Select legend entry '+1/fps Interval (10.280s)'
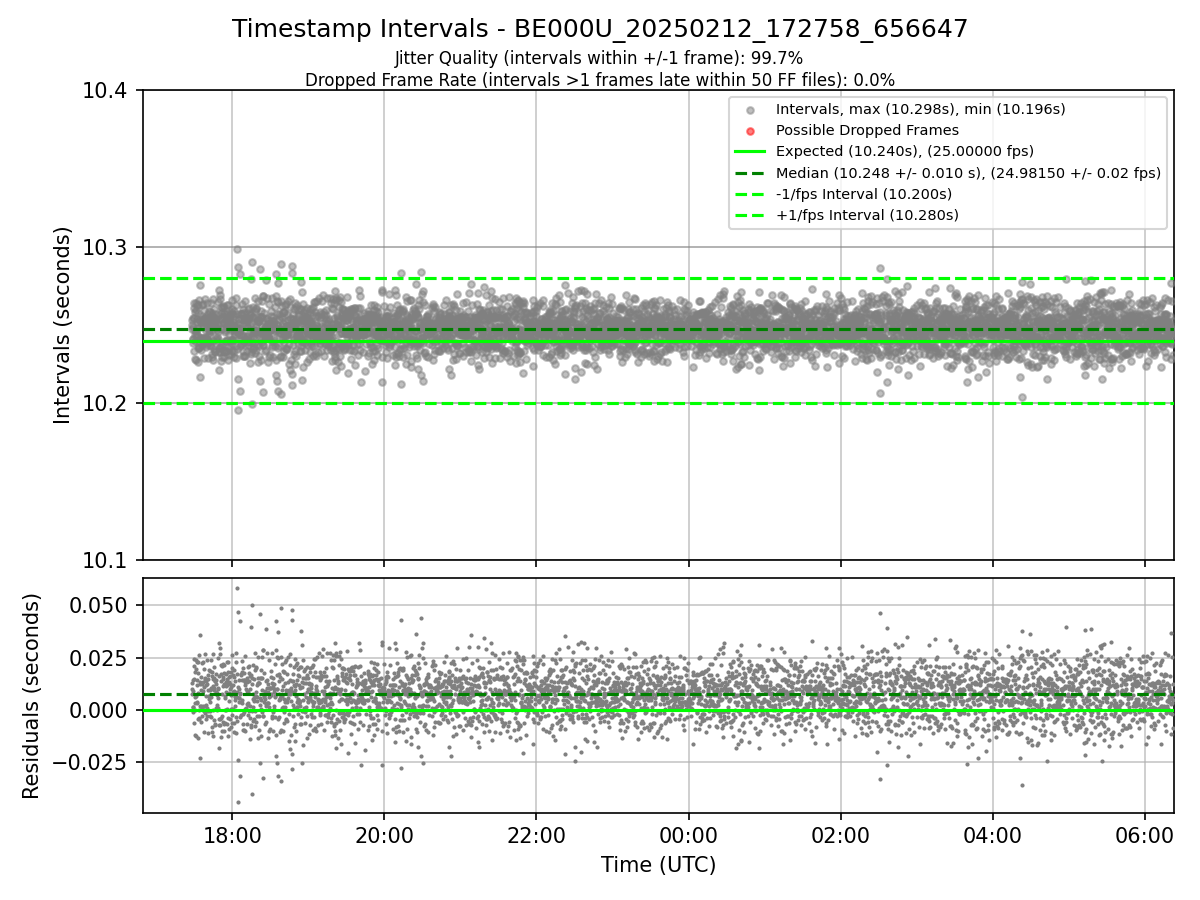This screenshot has height=900, width=1200. [867, 215]
